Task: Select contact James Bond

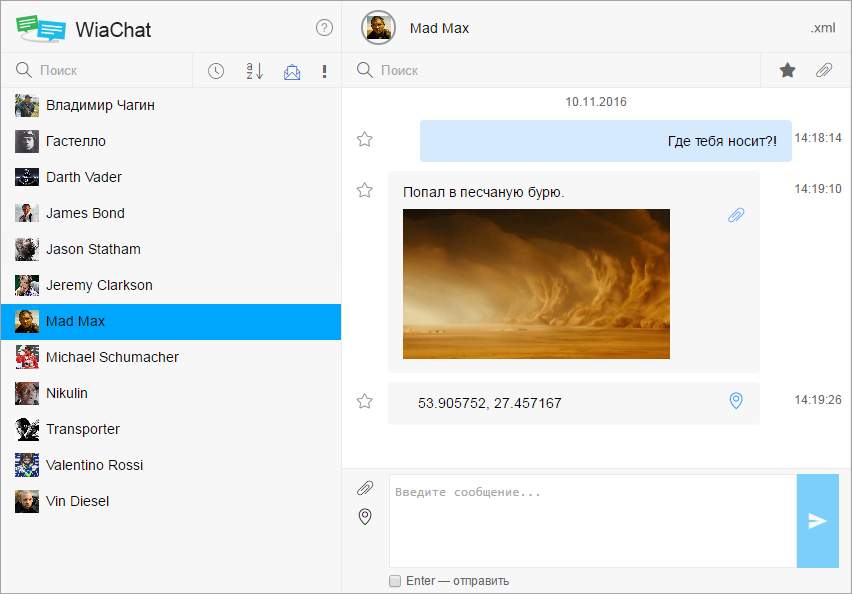Action: point(171,213)
